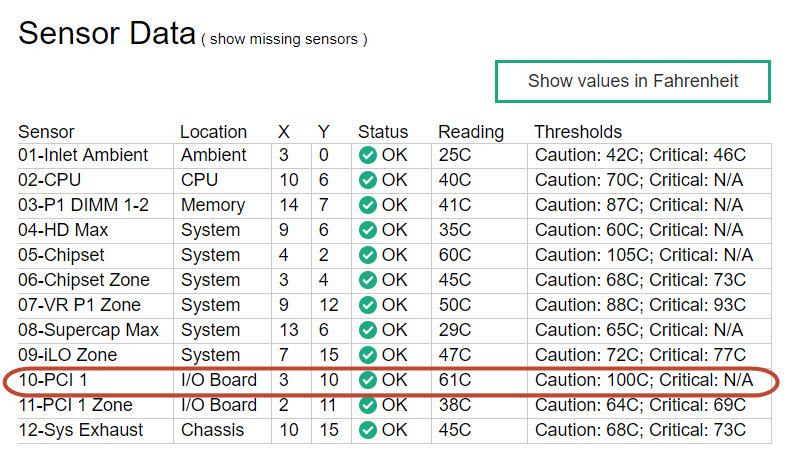Screen dimensions: 789x463
Task: Click the status check icon for 05-Chipset
Action: (367, 256)
